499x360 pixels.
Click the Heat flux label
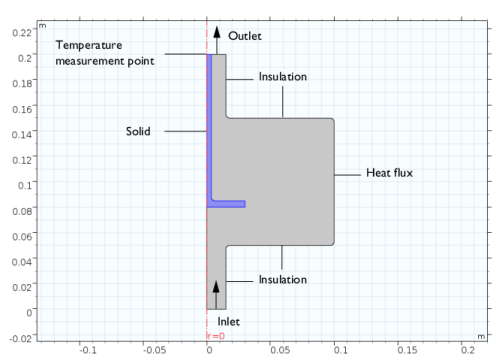tap(389, 173)
